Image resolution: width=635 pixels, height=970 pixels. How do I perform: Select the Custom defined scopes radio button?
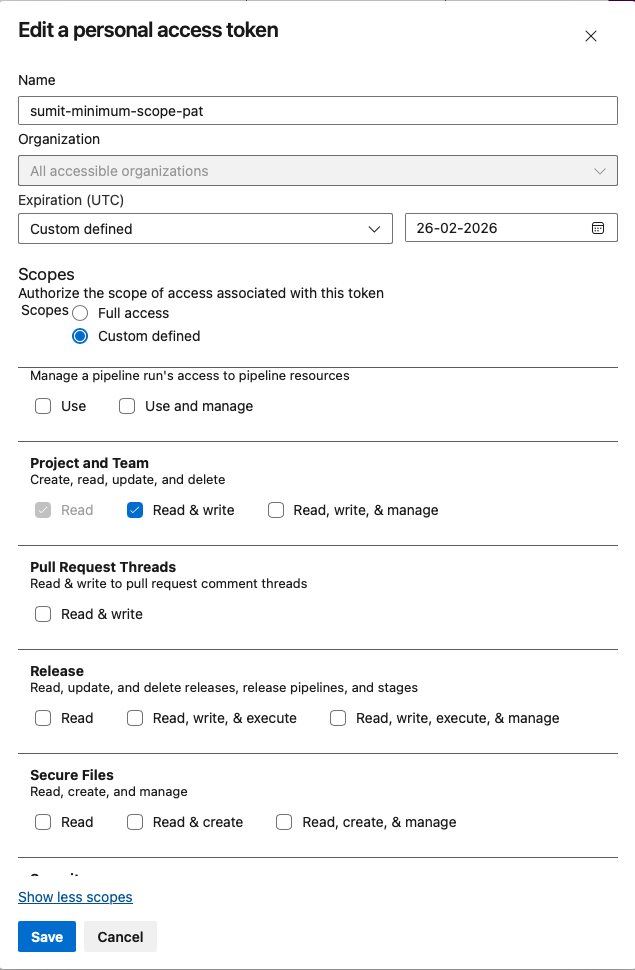[80, 336]
